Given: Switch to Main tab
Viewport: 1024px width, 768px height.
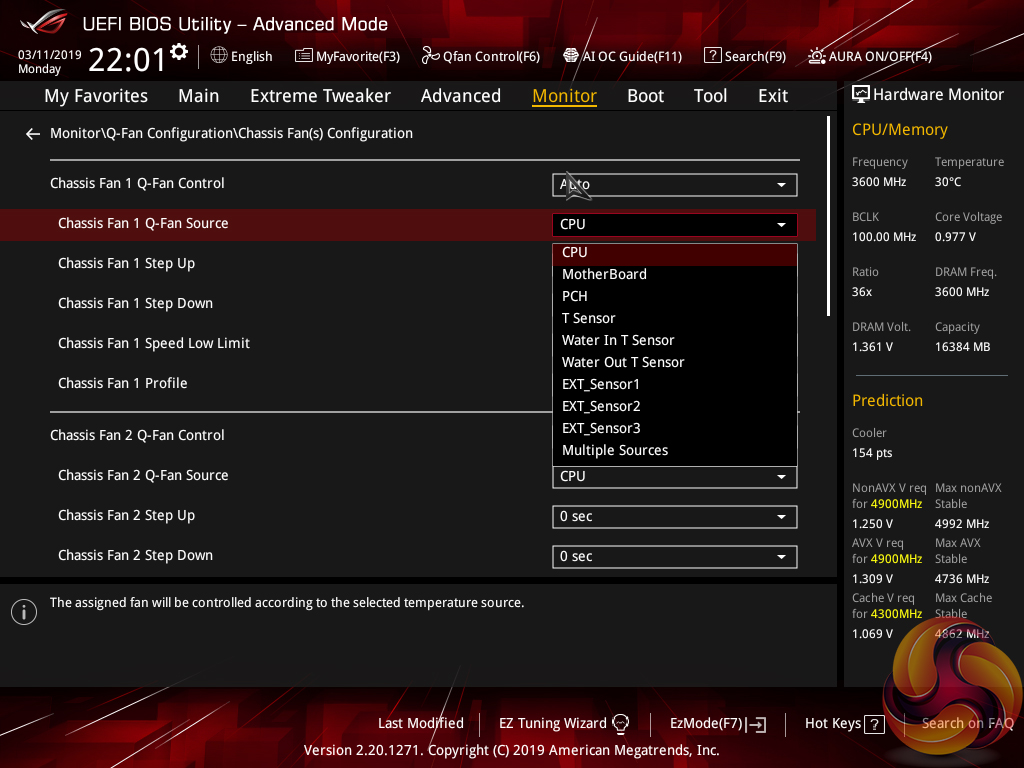Looking at the screenshot, I should [x=199, y=96].
